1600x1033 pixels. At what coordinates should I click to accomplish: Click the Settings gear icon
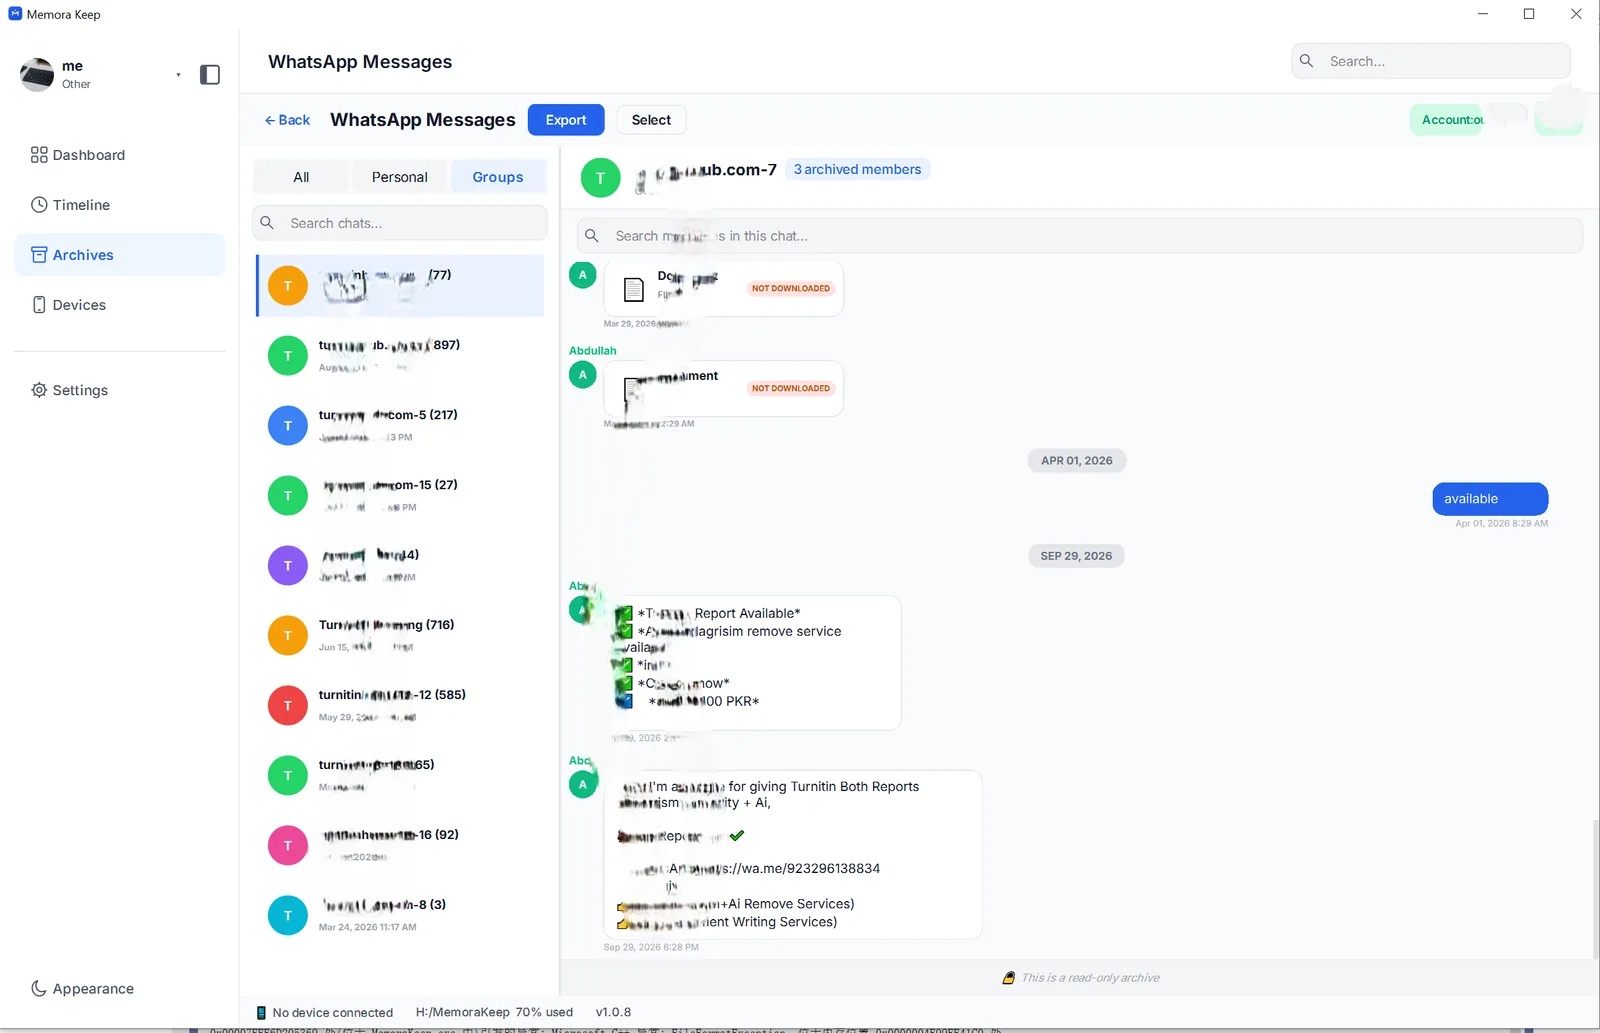[x=39, y=390]
